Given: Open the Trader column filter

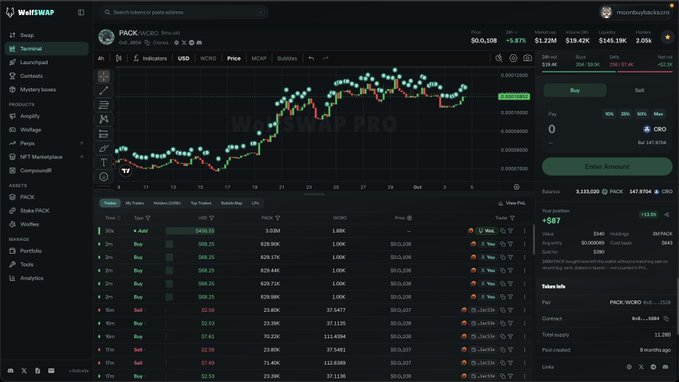Looking at the screenshot, I should [x=512, y=218].
